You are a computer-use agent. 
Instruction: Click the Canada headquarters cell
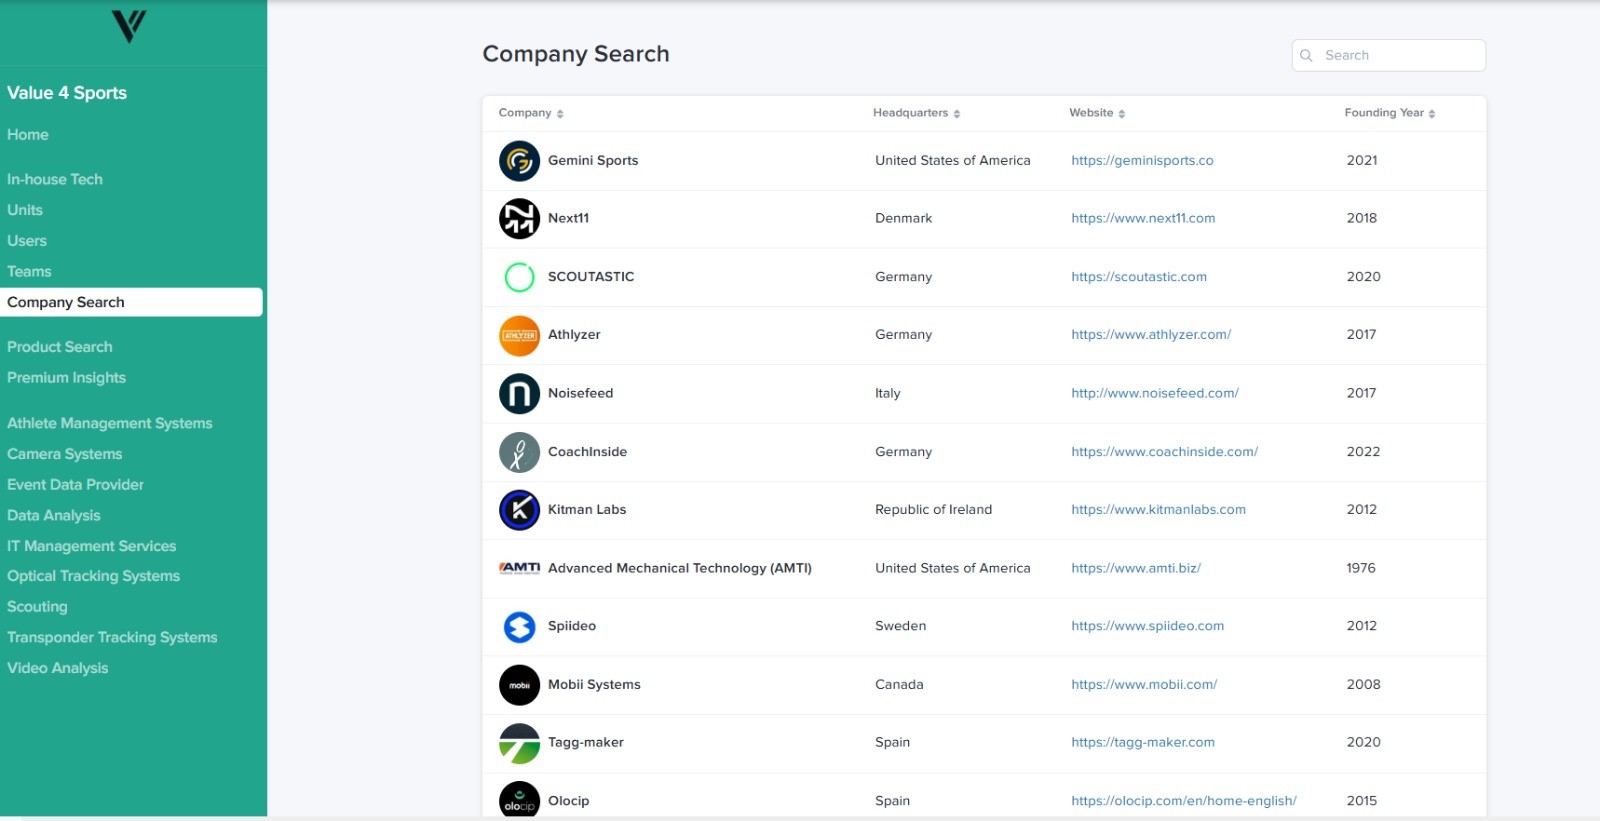coord(899,685)
